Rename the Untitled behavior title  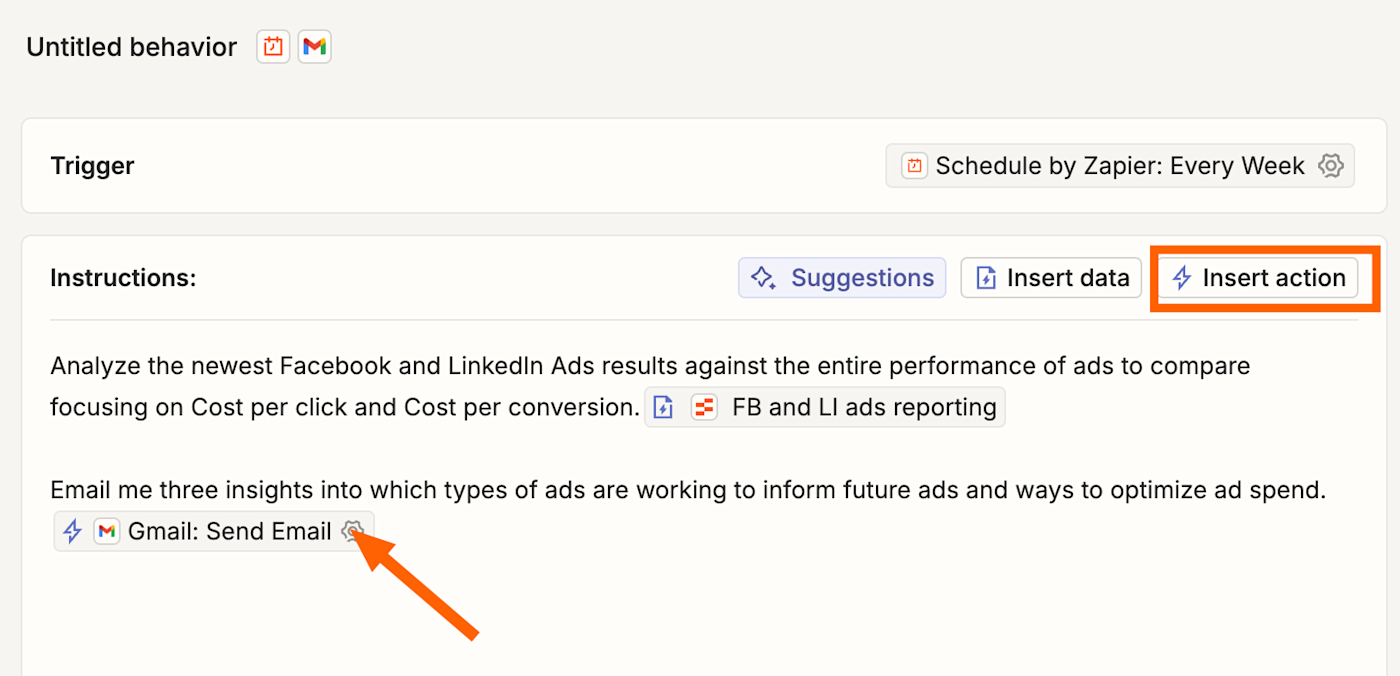click(131, 47)
